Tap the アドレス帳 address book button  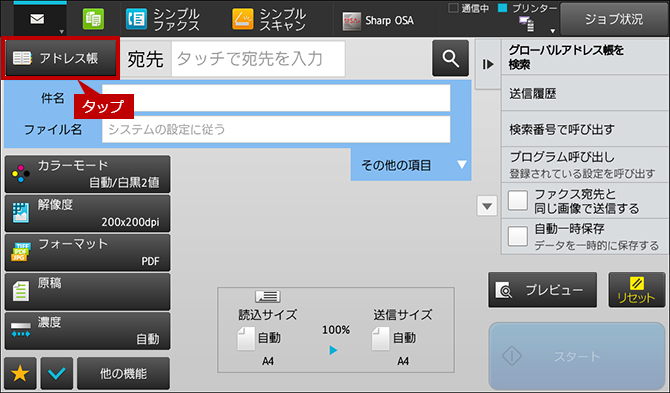[60, 58]
